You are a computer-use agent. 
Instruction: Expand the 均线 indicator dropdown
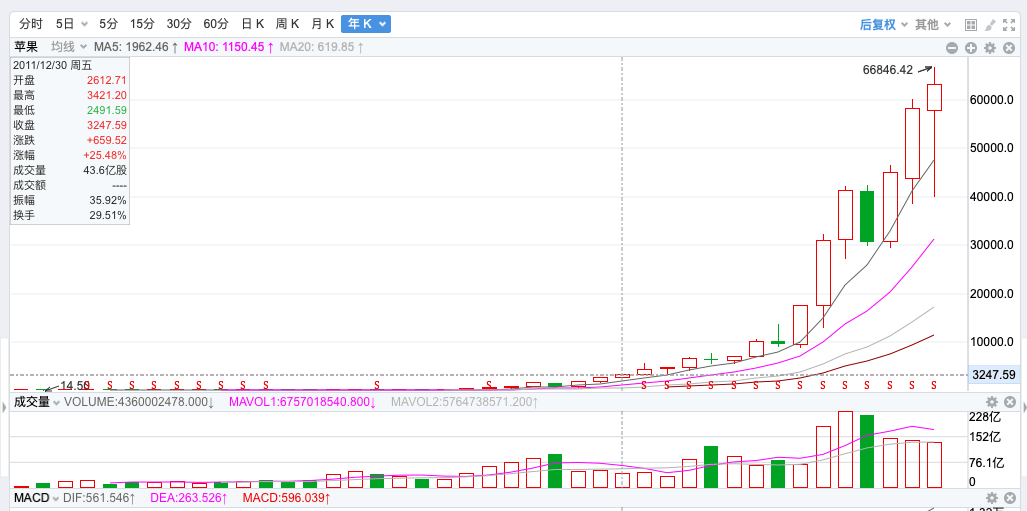[68, 47]
